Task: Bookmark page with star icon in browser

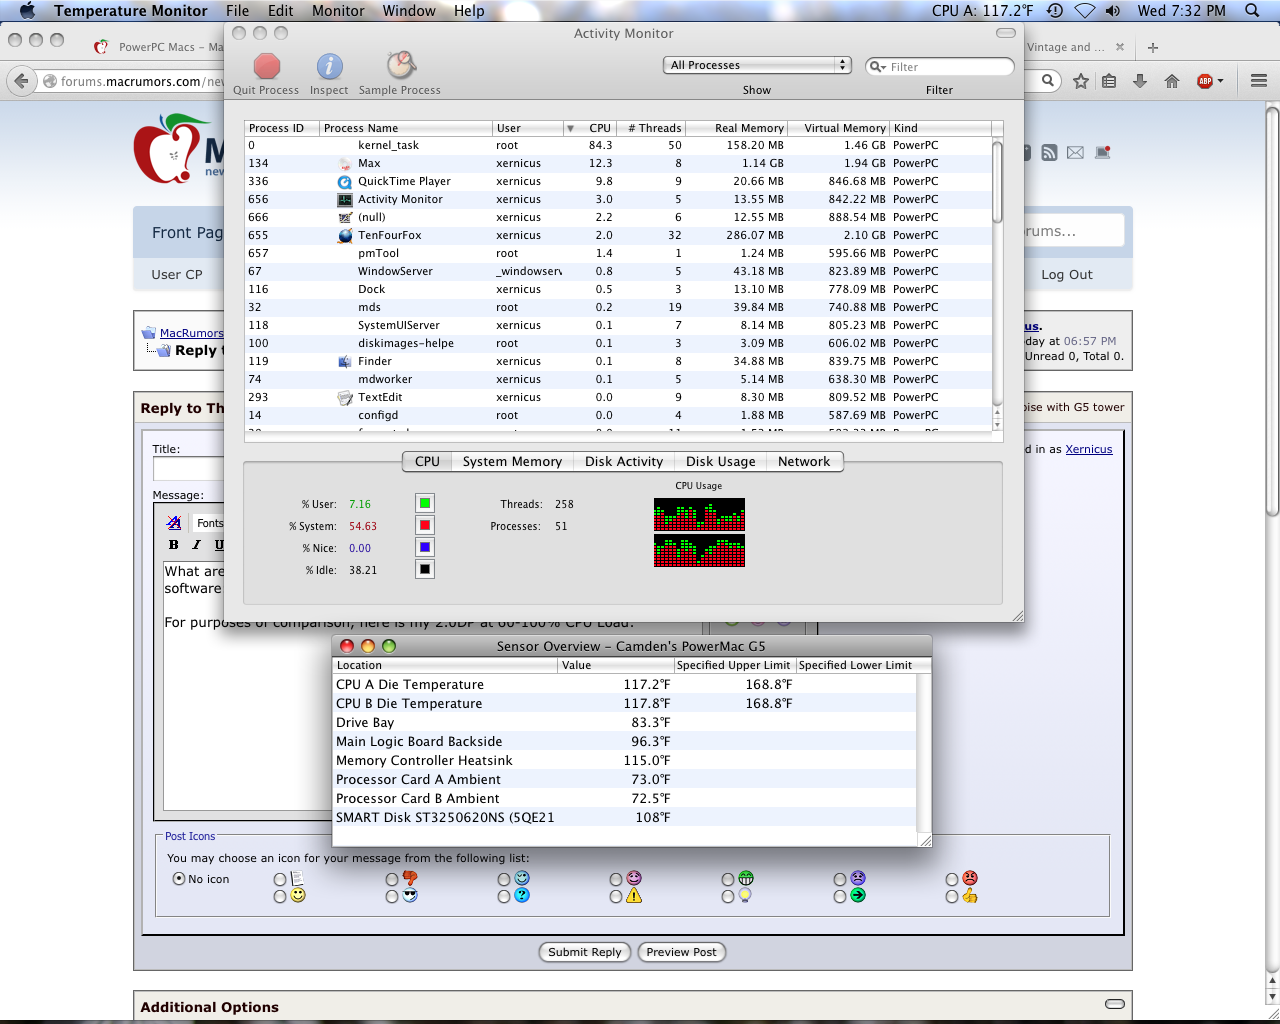Action: pos(1081,81)
